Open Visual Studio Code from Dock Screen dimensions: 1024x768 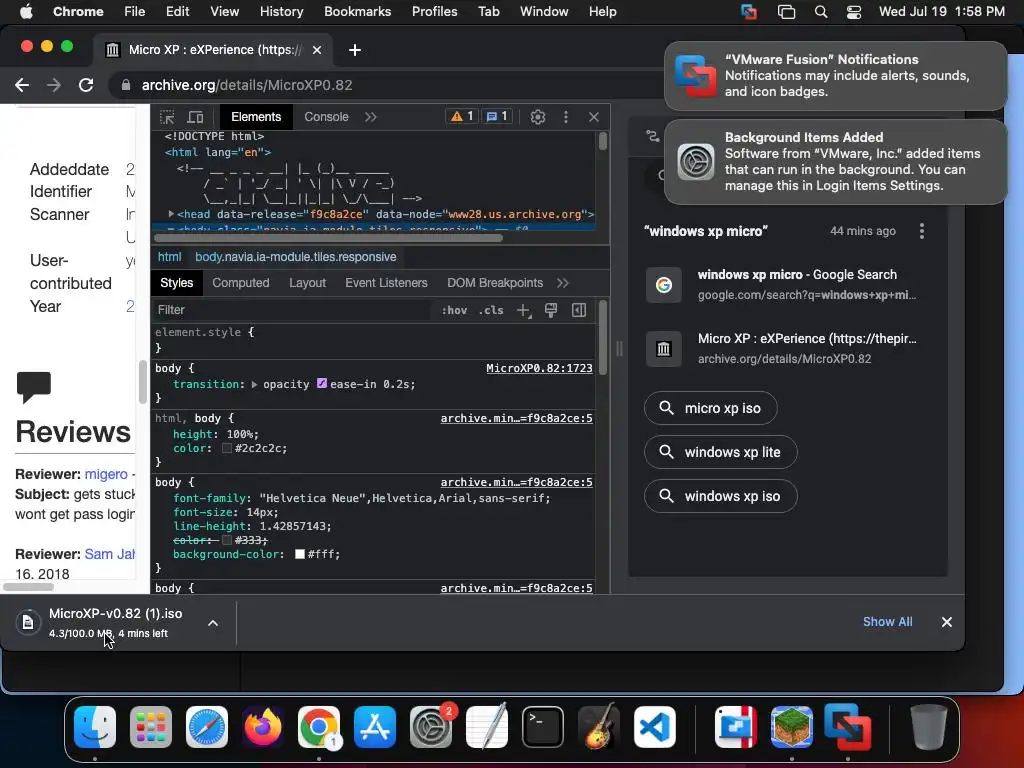tap(654, 727)
